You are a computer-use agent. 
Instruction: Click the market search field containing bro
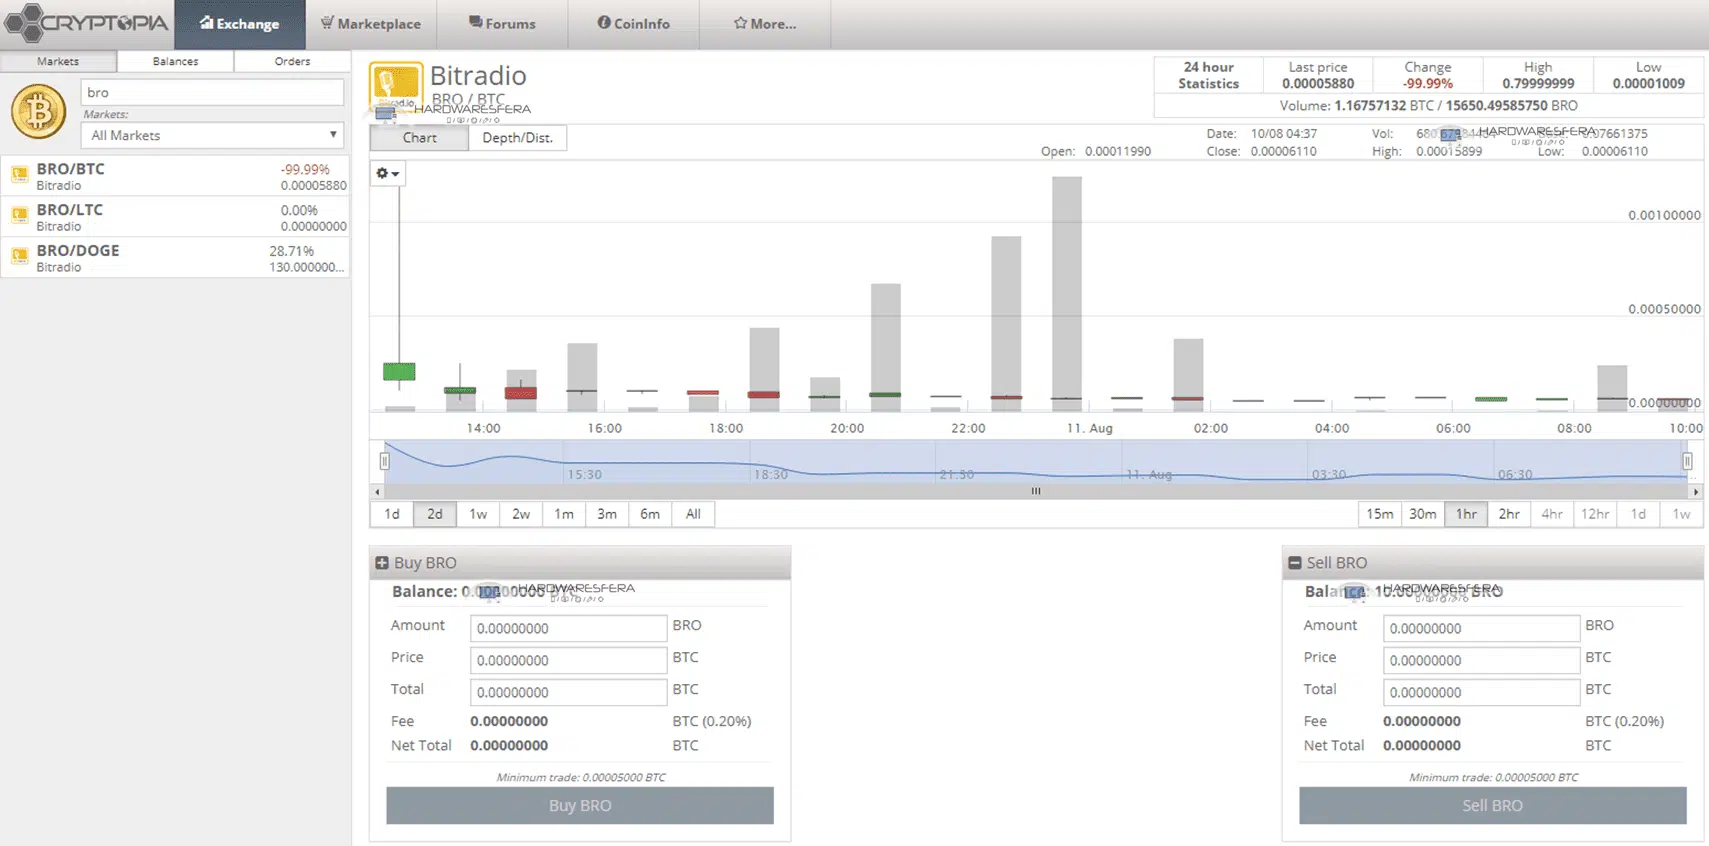(212, 92)
